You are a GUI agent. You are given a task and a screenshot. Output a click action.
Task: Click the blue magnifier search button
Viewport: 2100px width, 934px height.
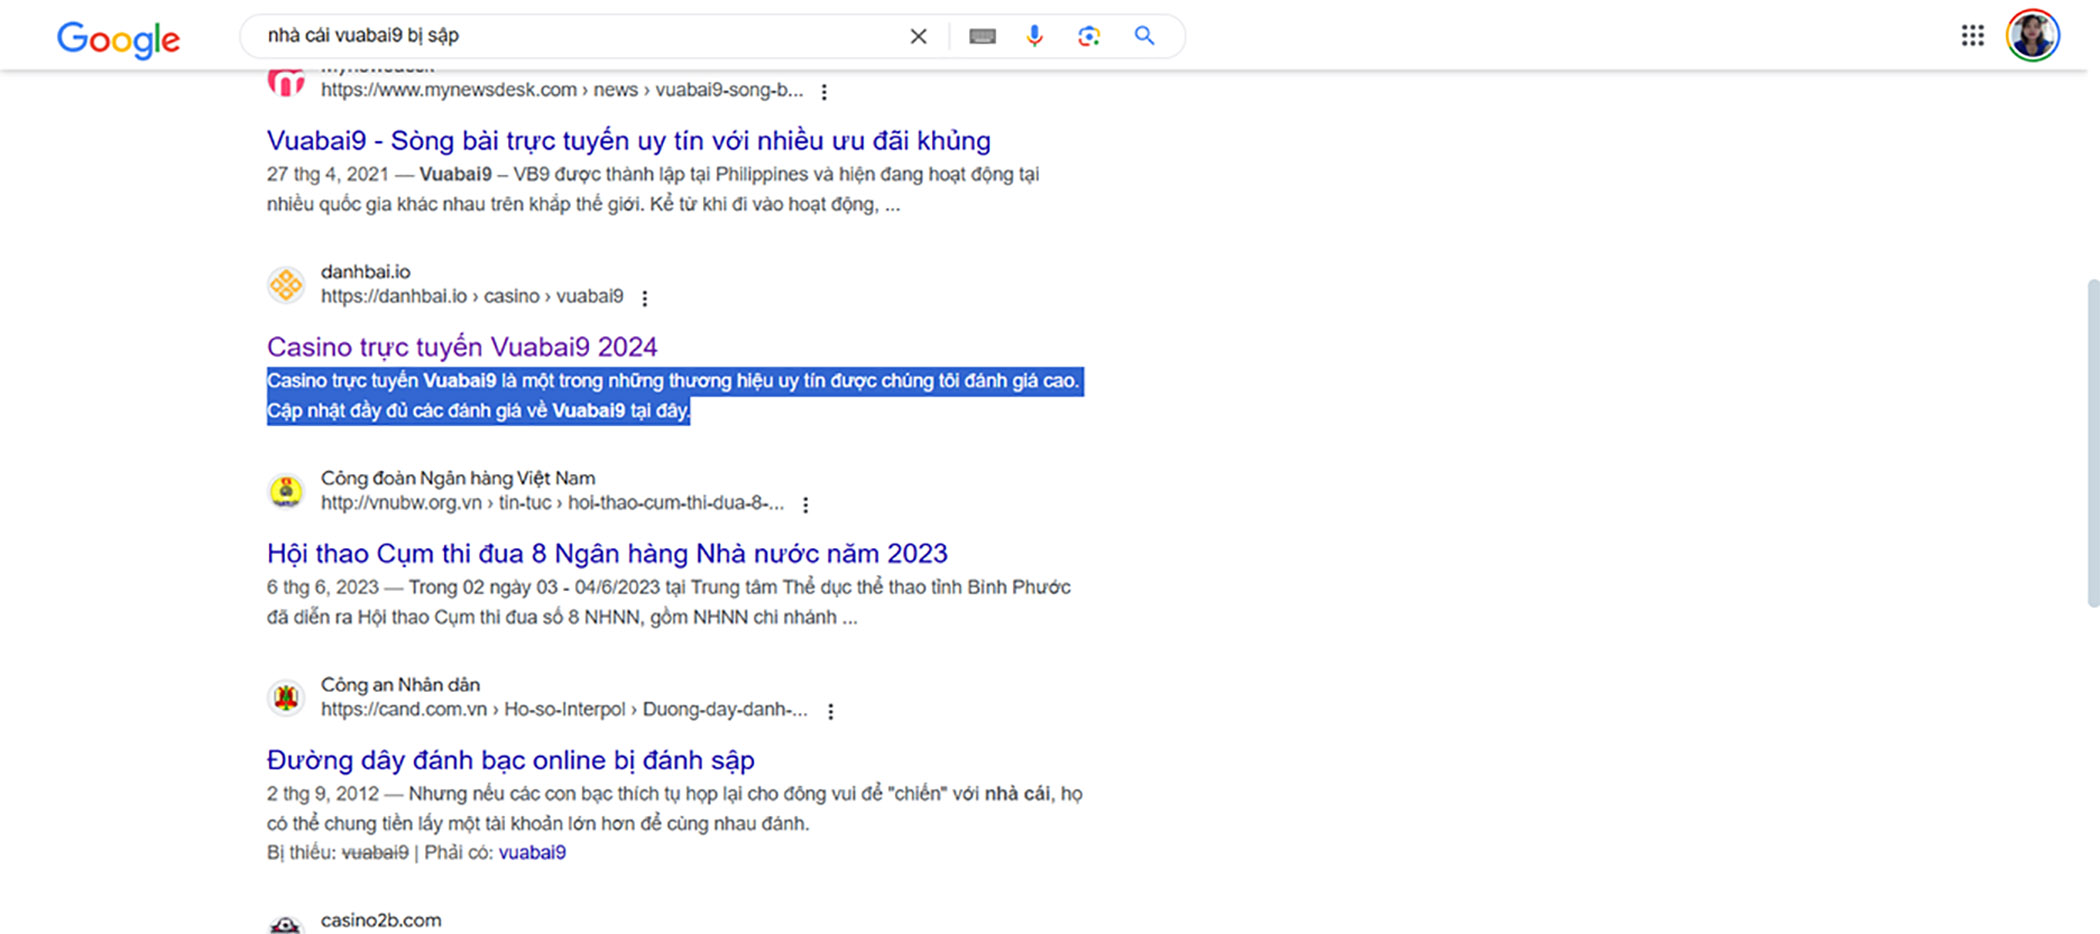coord(1144,37)
